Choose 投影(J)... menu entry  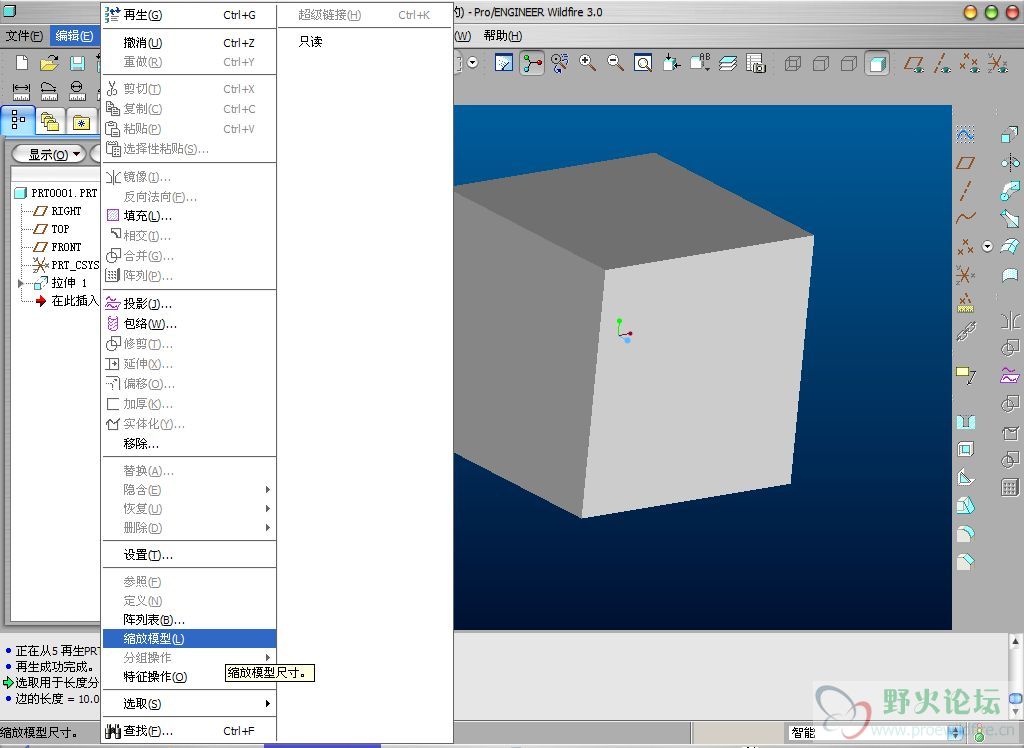pyautogui.click(x=189, y=304)
